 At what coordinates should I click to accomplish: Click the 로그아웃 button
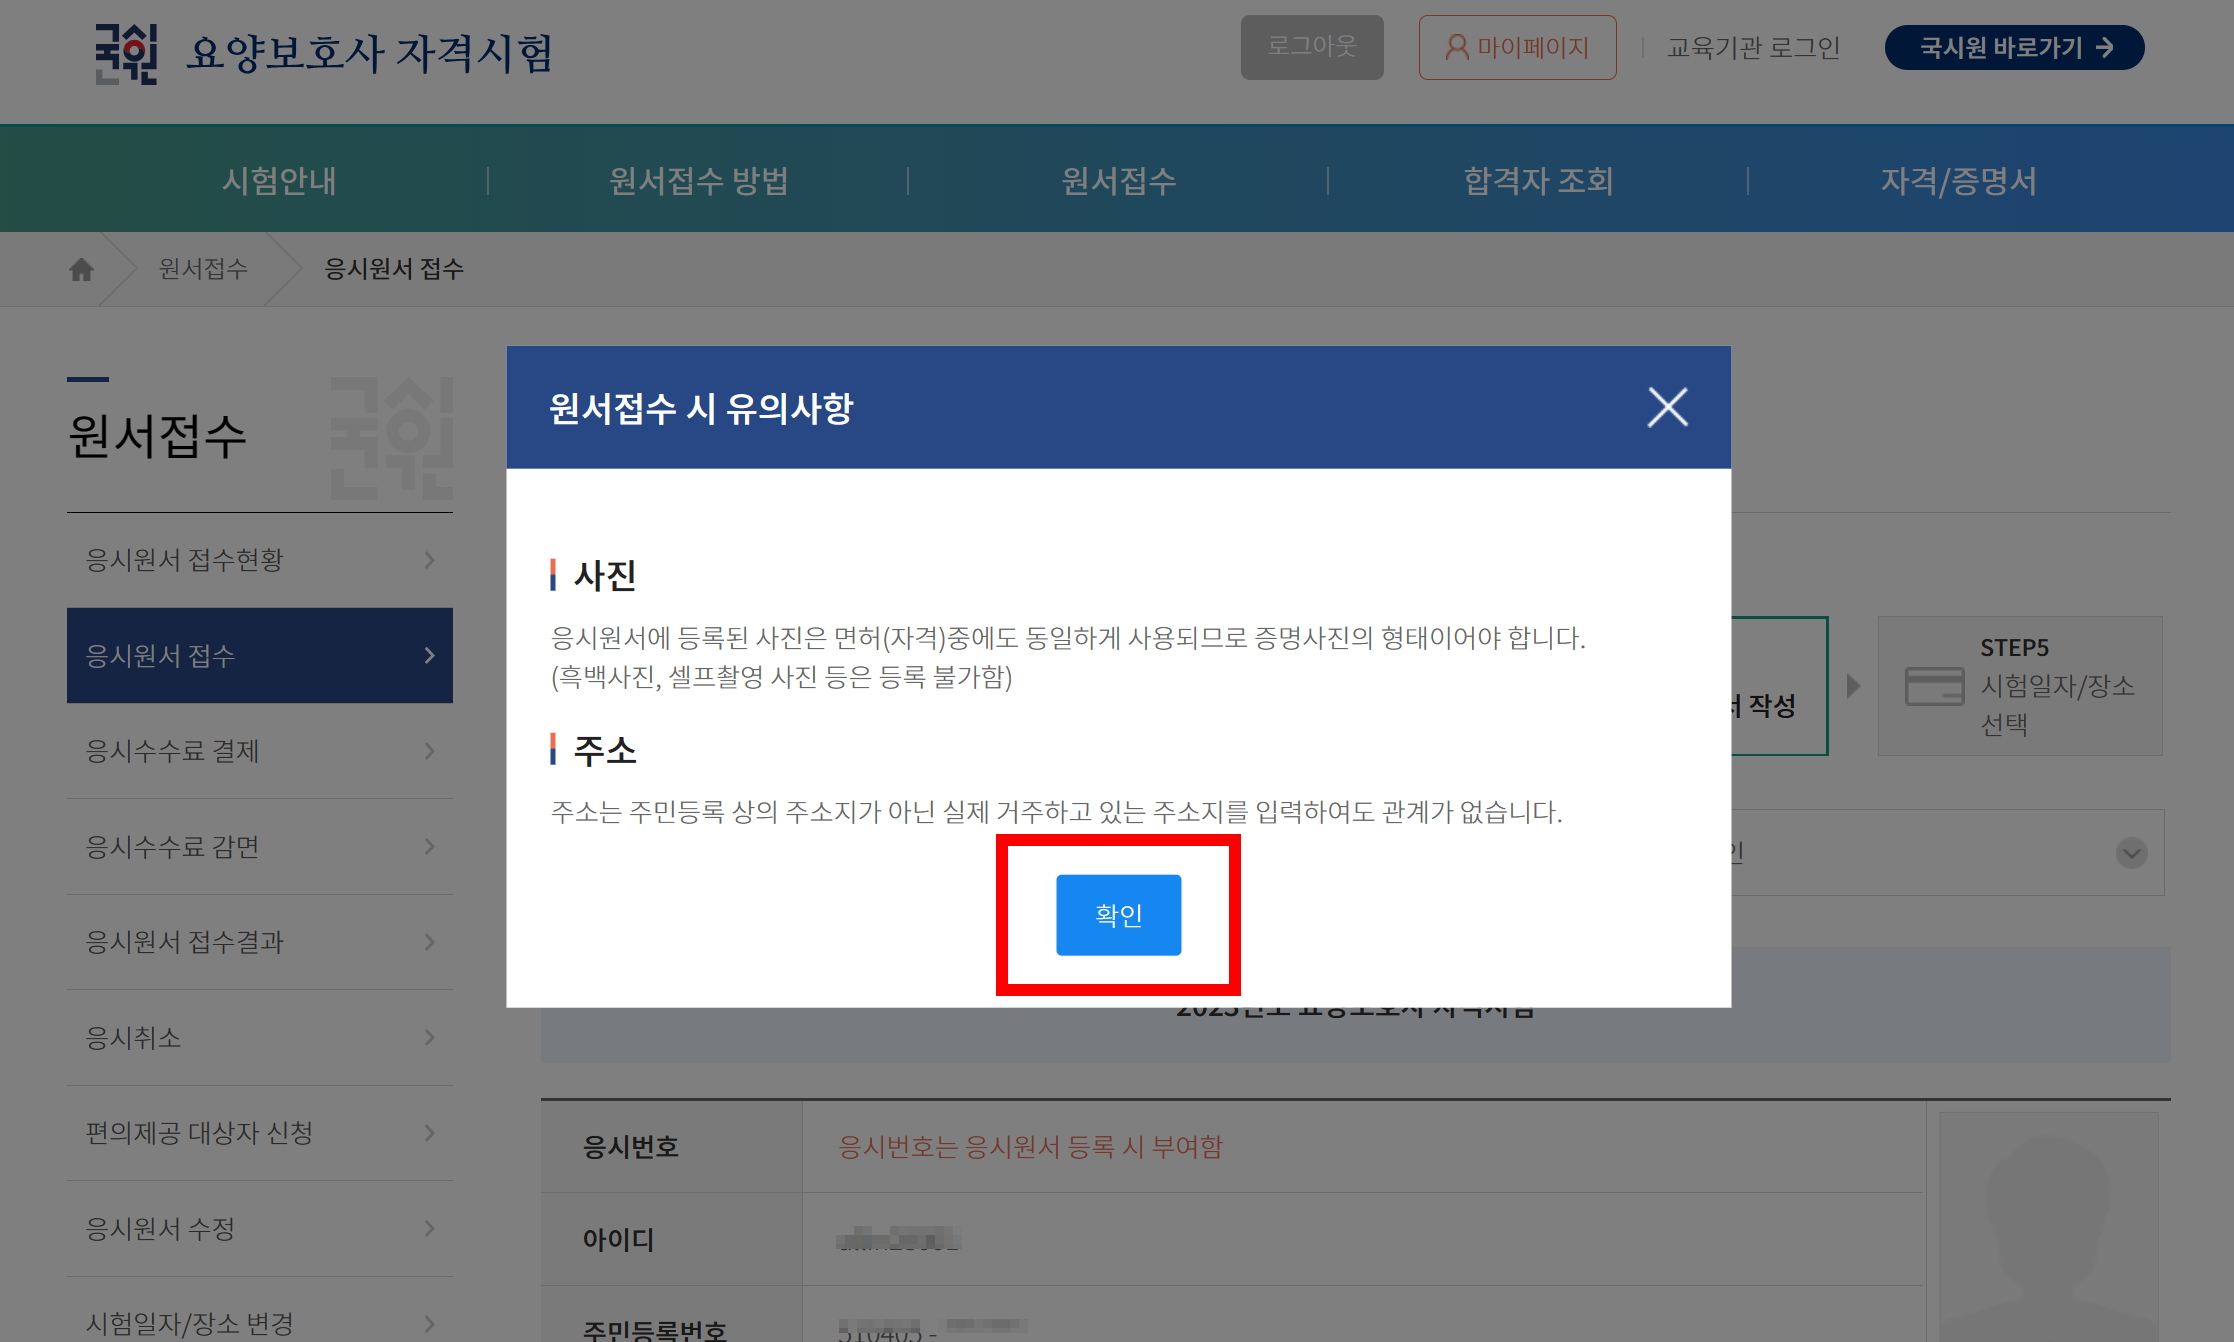[x=1311, y=47]
